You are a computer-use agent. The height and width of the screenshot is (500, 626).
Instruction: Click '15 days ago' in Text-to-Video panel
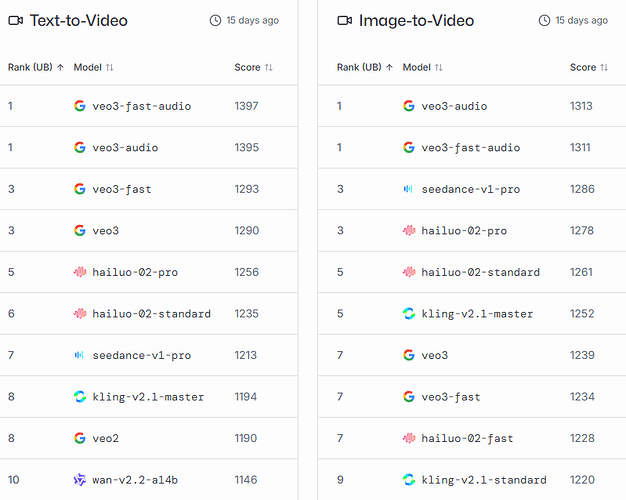click(x=253, y=20)
